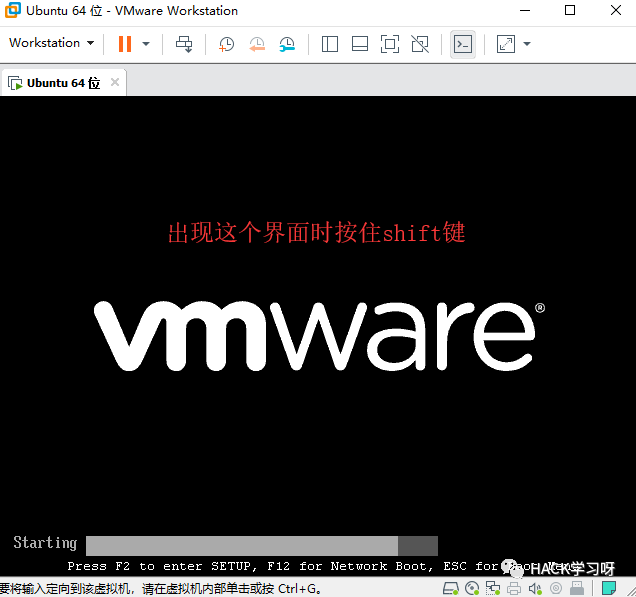The width and height of the screenshot is (636, 597).
Task: Expand the stretch options dropdown arrow
Action: [x=527, y=44]
